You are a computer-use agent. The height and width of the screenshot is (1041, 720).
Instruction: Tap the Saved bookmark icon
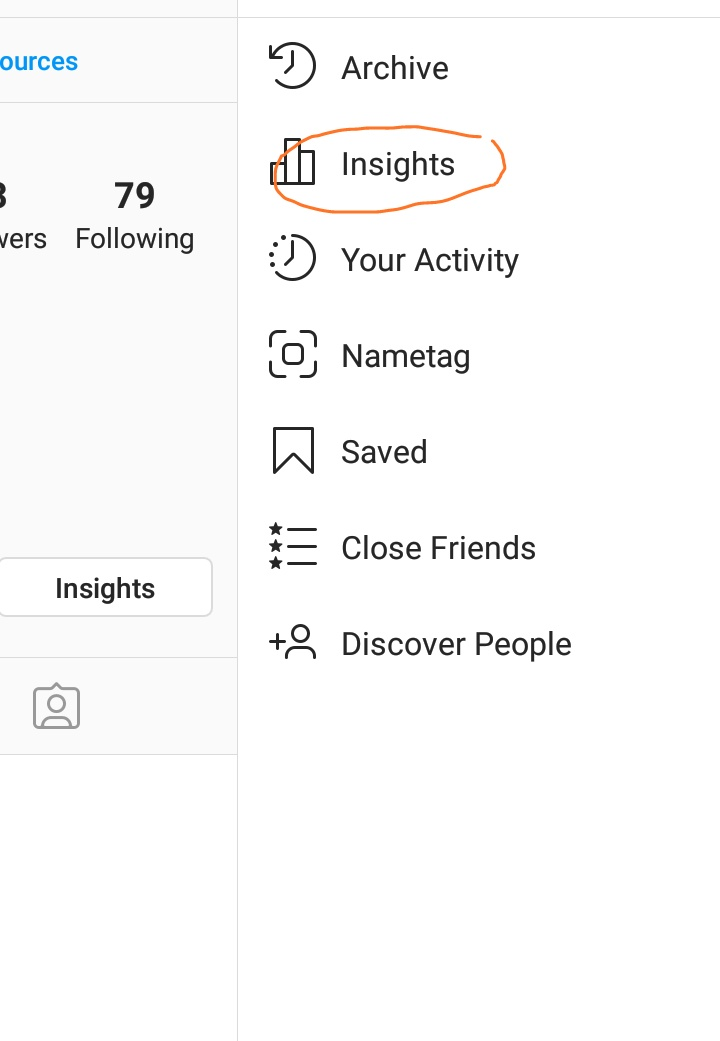(x=293, y=450)
